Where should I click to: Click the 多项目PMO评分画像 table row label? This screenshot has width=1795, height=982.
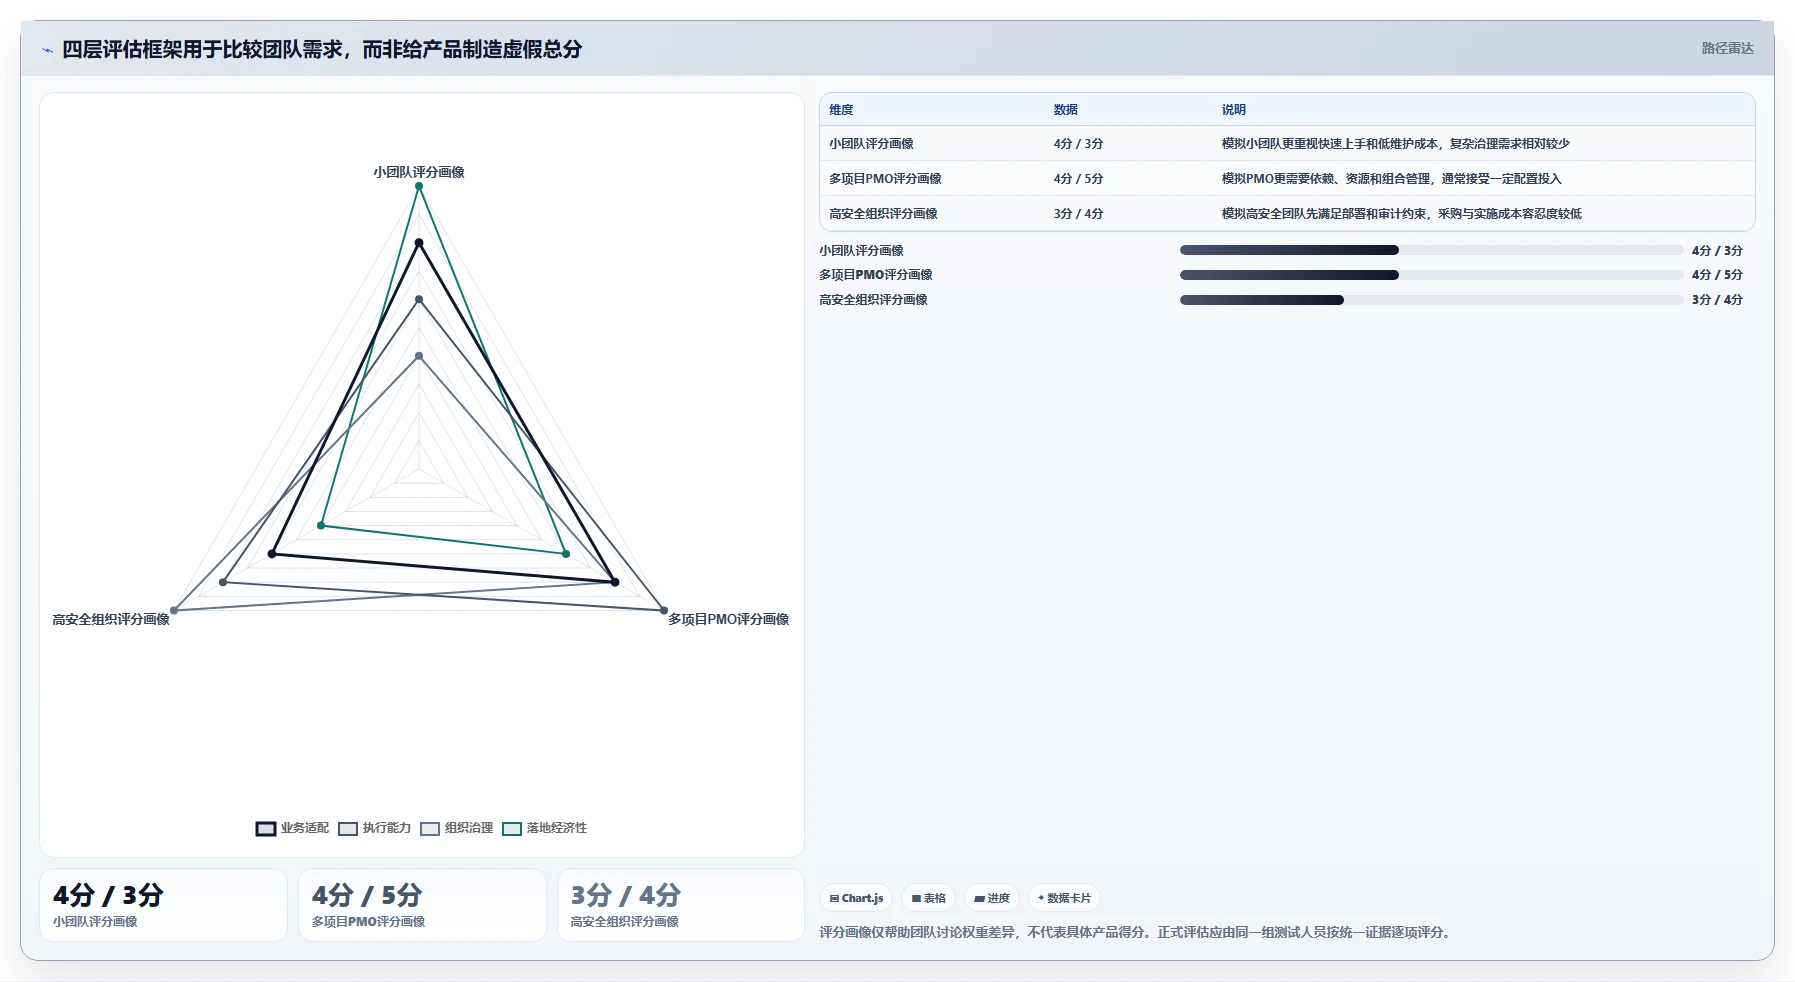click(x=885, y=179)
